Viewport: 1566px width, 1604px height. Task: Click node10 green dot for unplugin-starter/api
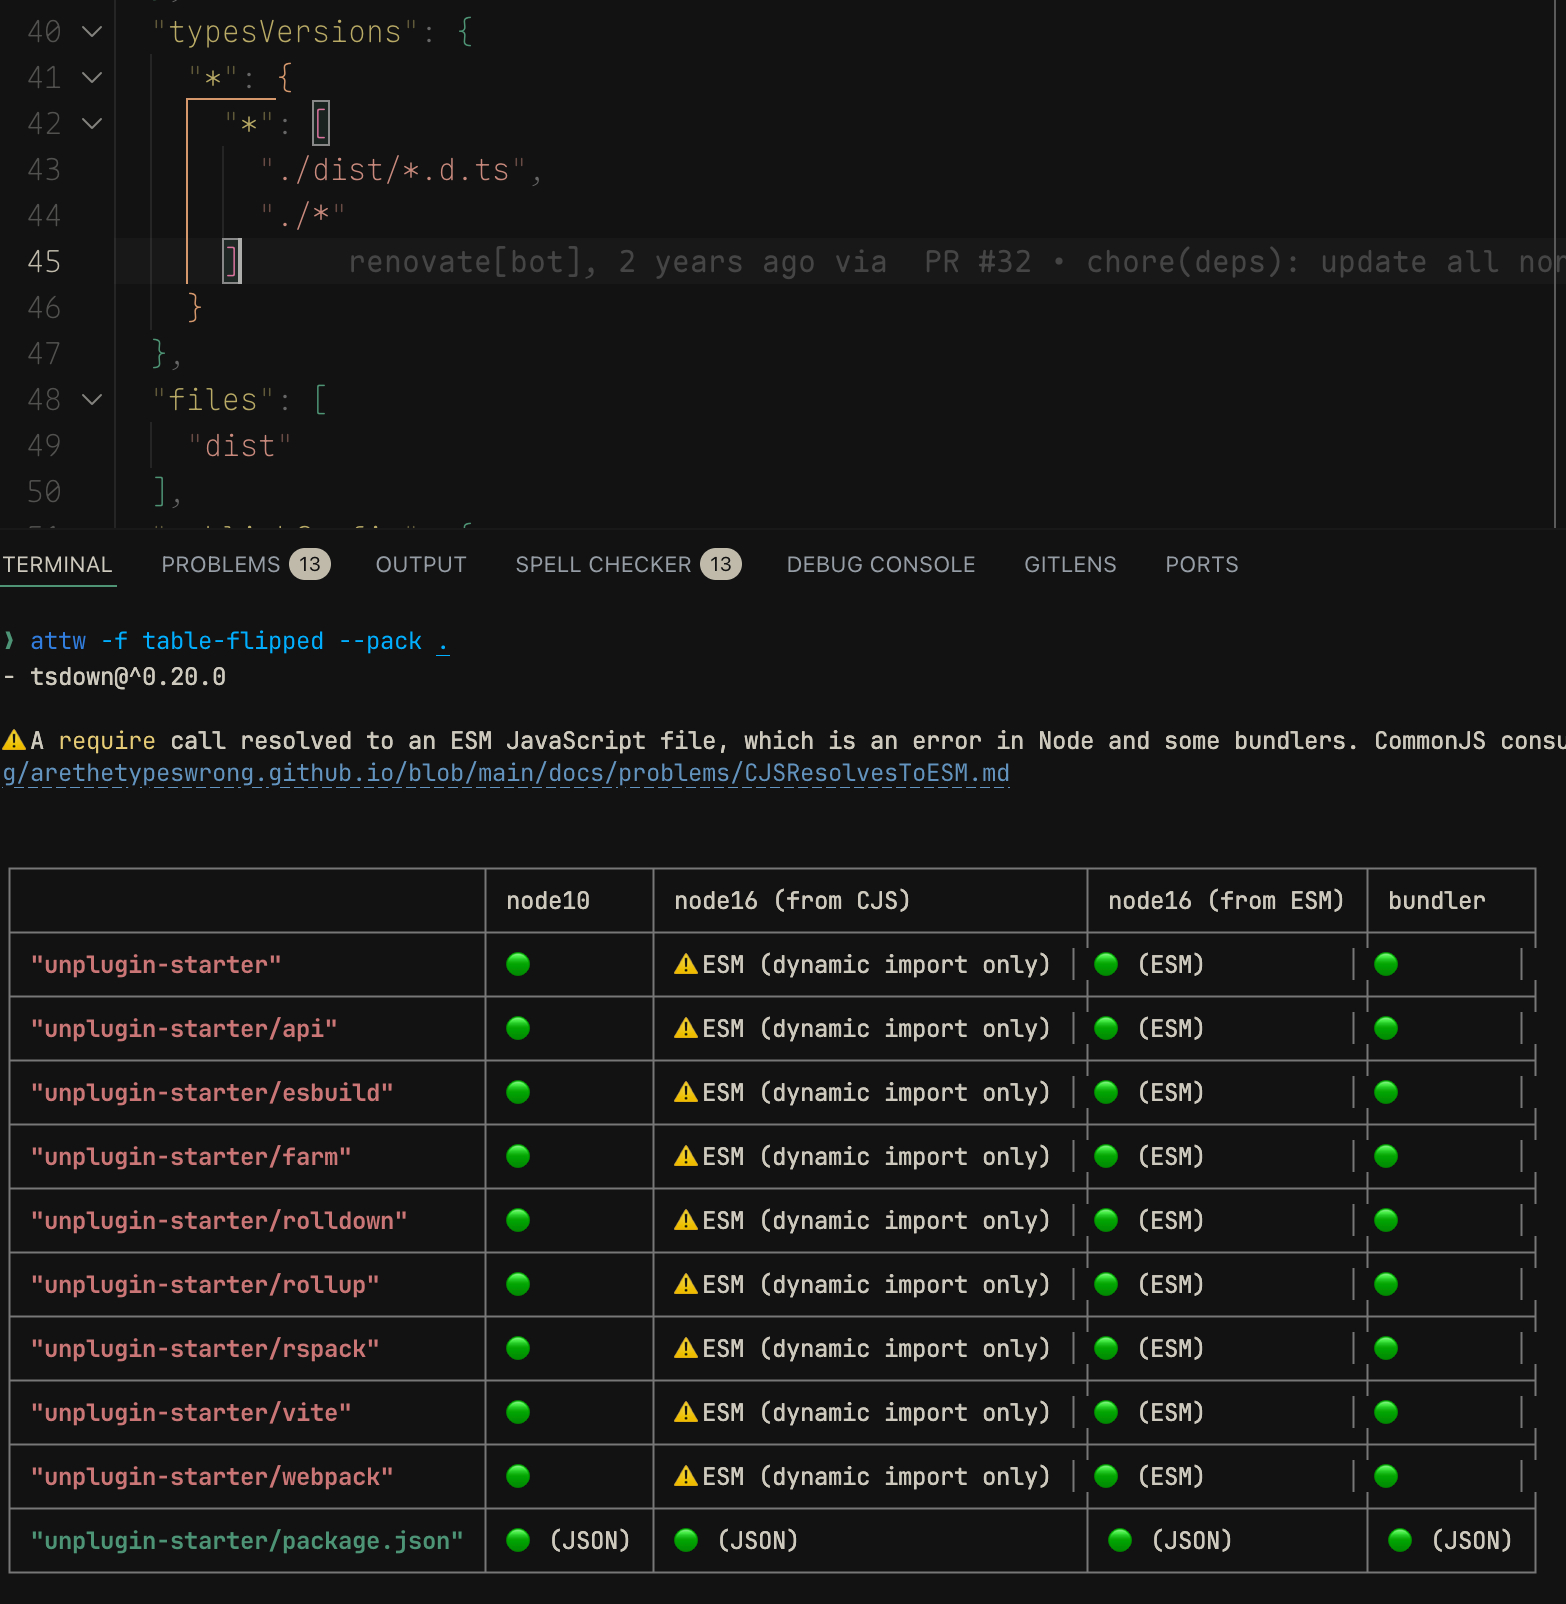point(518,1028)
